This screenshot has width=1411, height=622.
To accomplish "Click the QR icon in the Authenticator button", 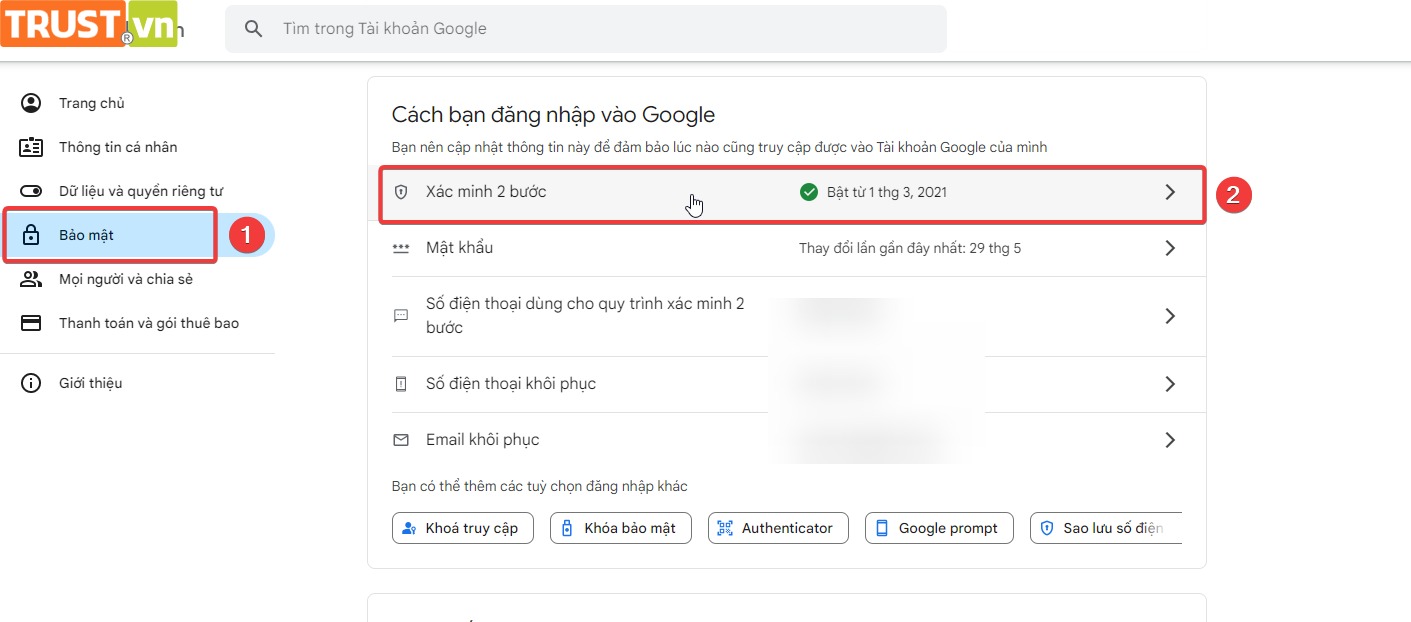I will pos(725,528).
